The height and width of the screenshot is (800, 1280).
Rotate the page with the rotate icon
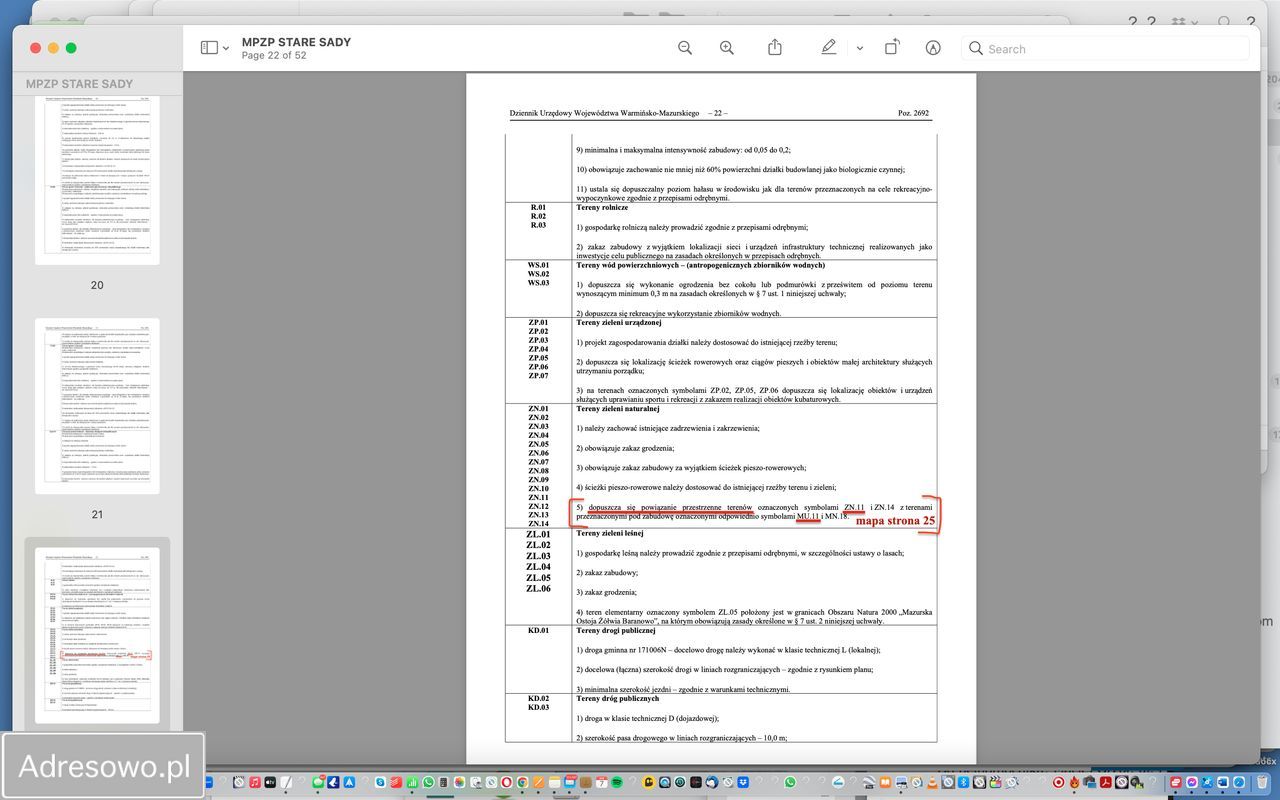pyautogui.click(x=892, y=48)
